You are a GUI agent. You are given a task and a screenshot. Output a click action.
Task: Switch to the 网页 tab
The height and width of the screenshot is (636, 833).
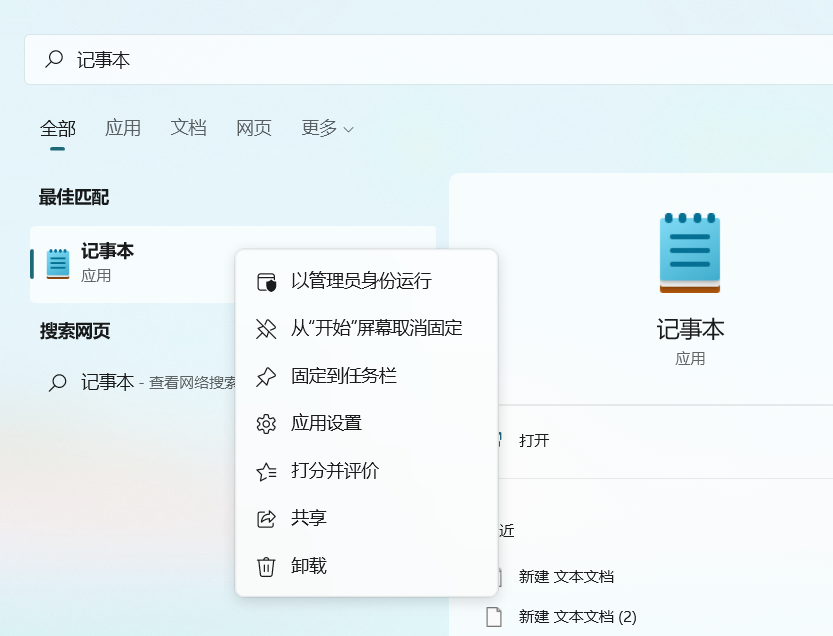tap(253, 128)
